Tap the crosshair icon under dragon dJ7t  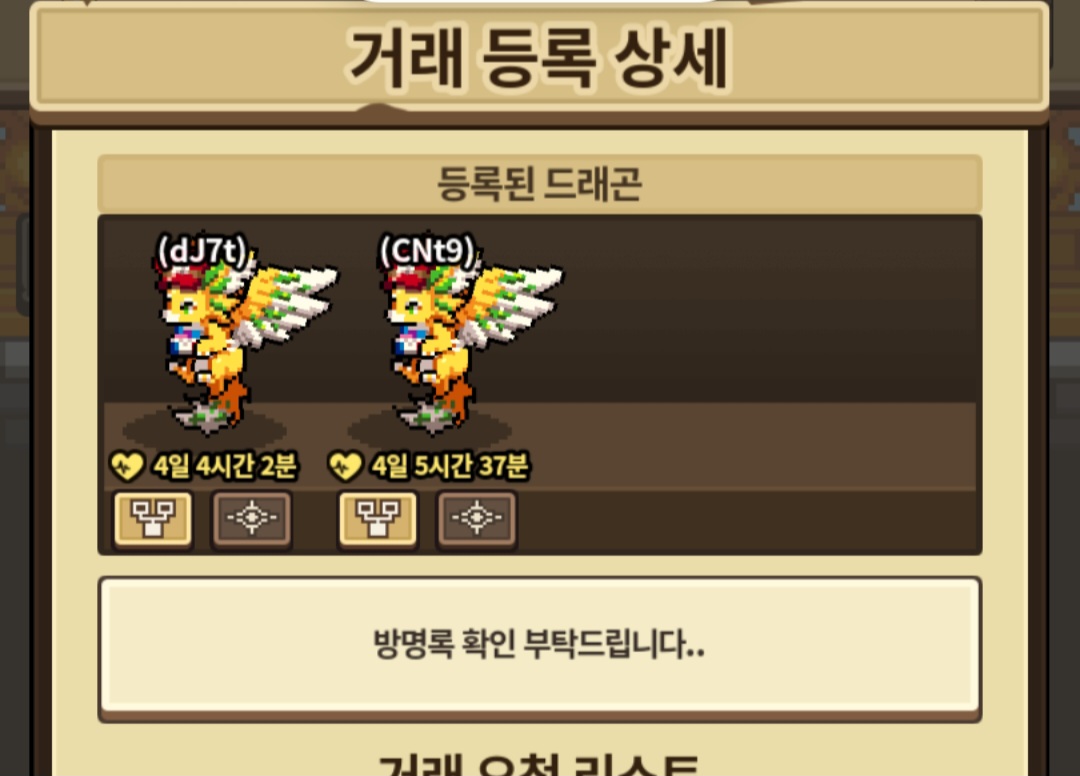click(x=251, y=520)
